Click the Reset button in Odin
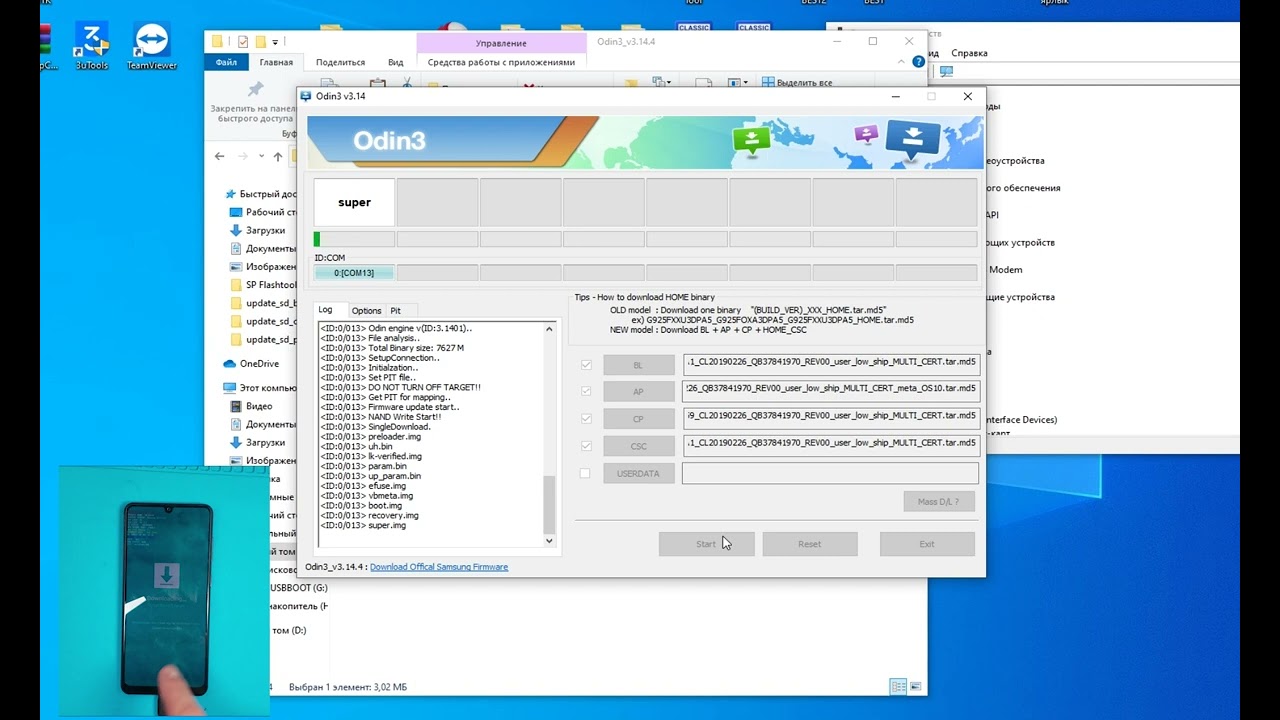Screen dimensions: 1280x720 [810, 544]
